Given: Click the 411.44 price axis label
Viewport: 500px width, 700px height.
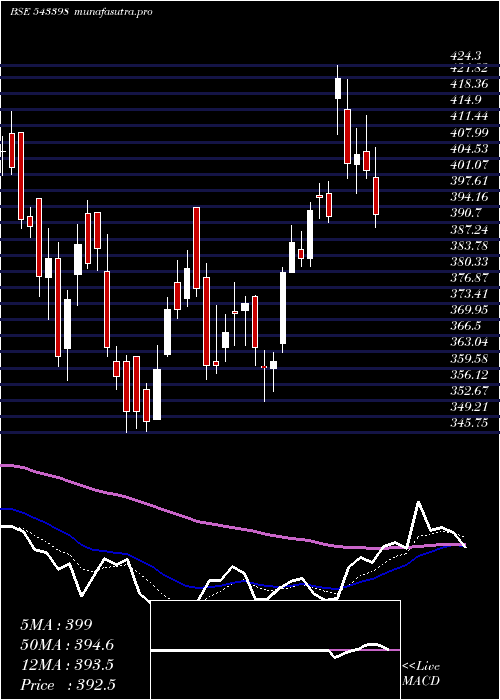Looking at the screenshot, I should click(469, 116).
